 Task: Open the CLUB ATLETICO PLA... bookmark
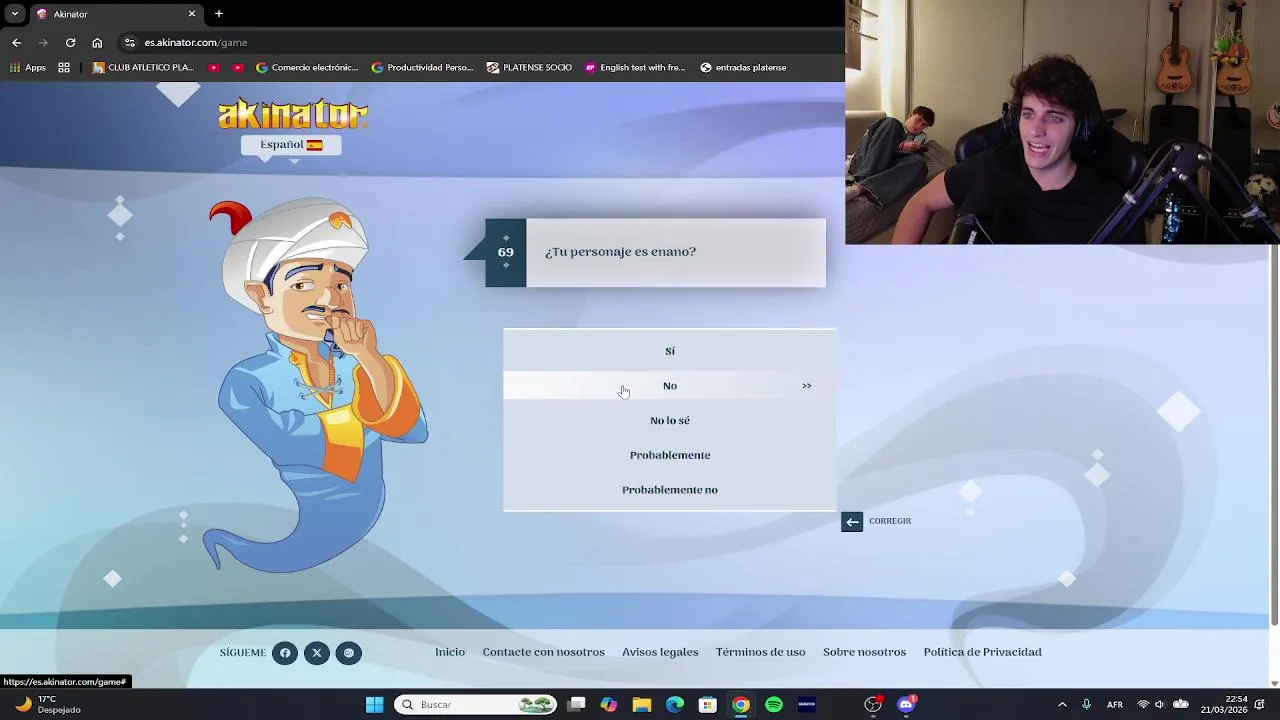pos(143,68)
